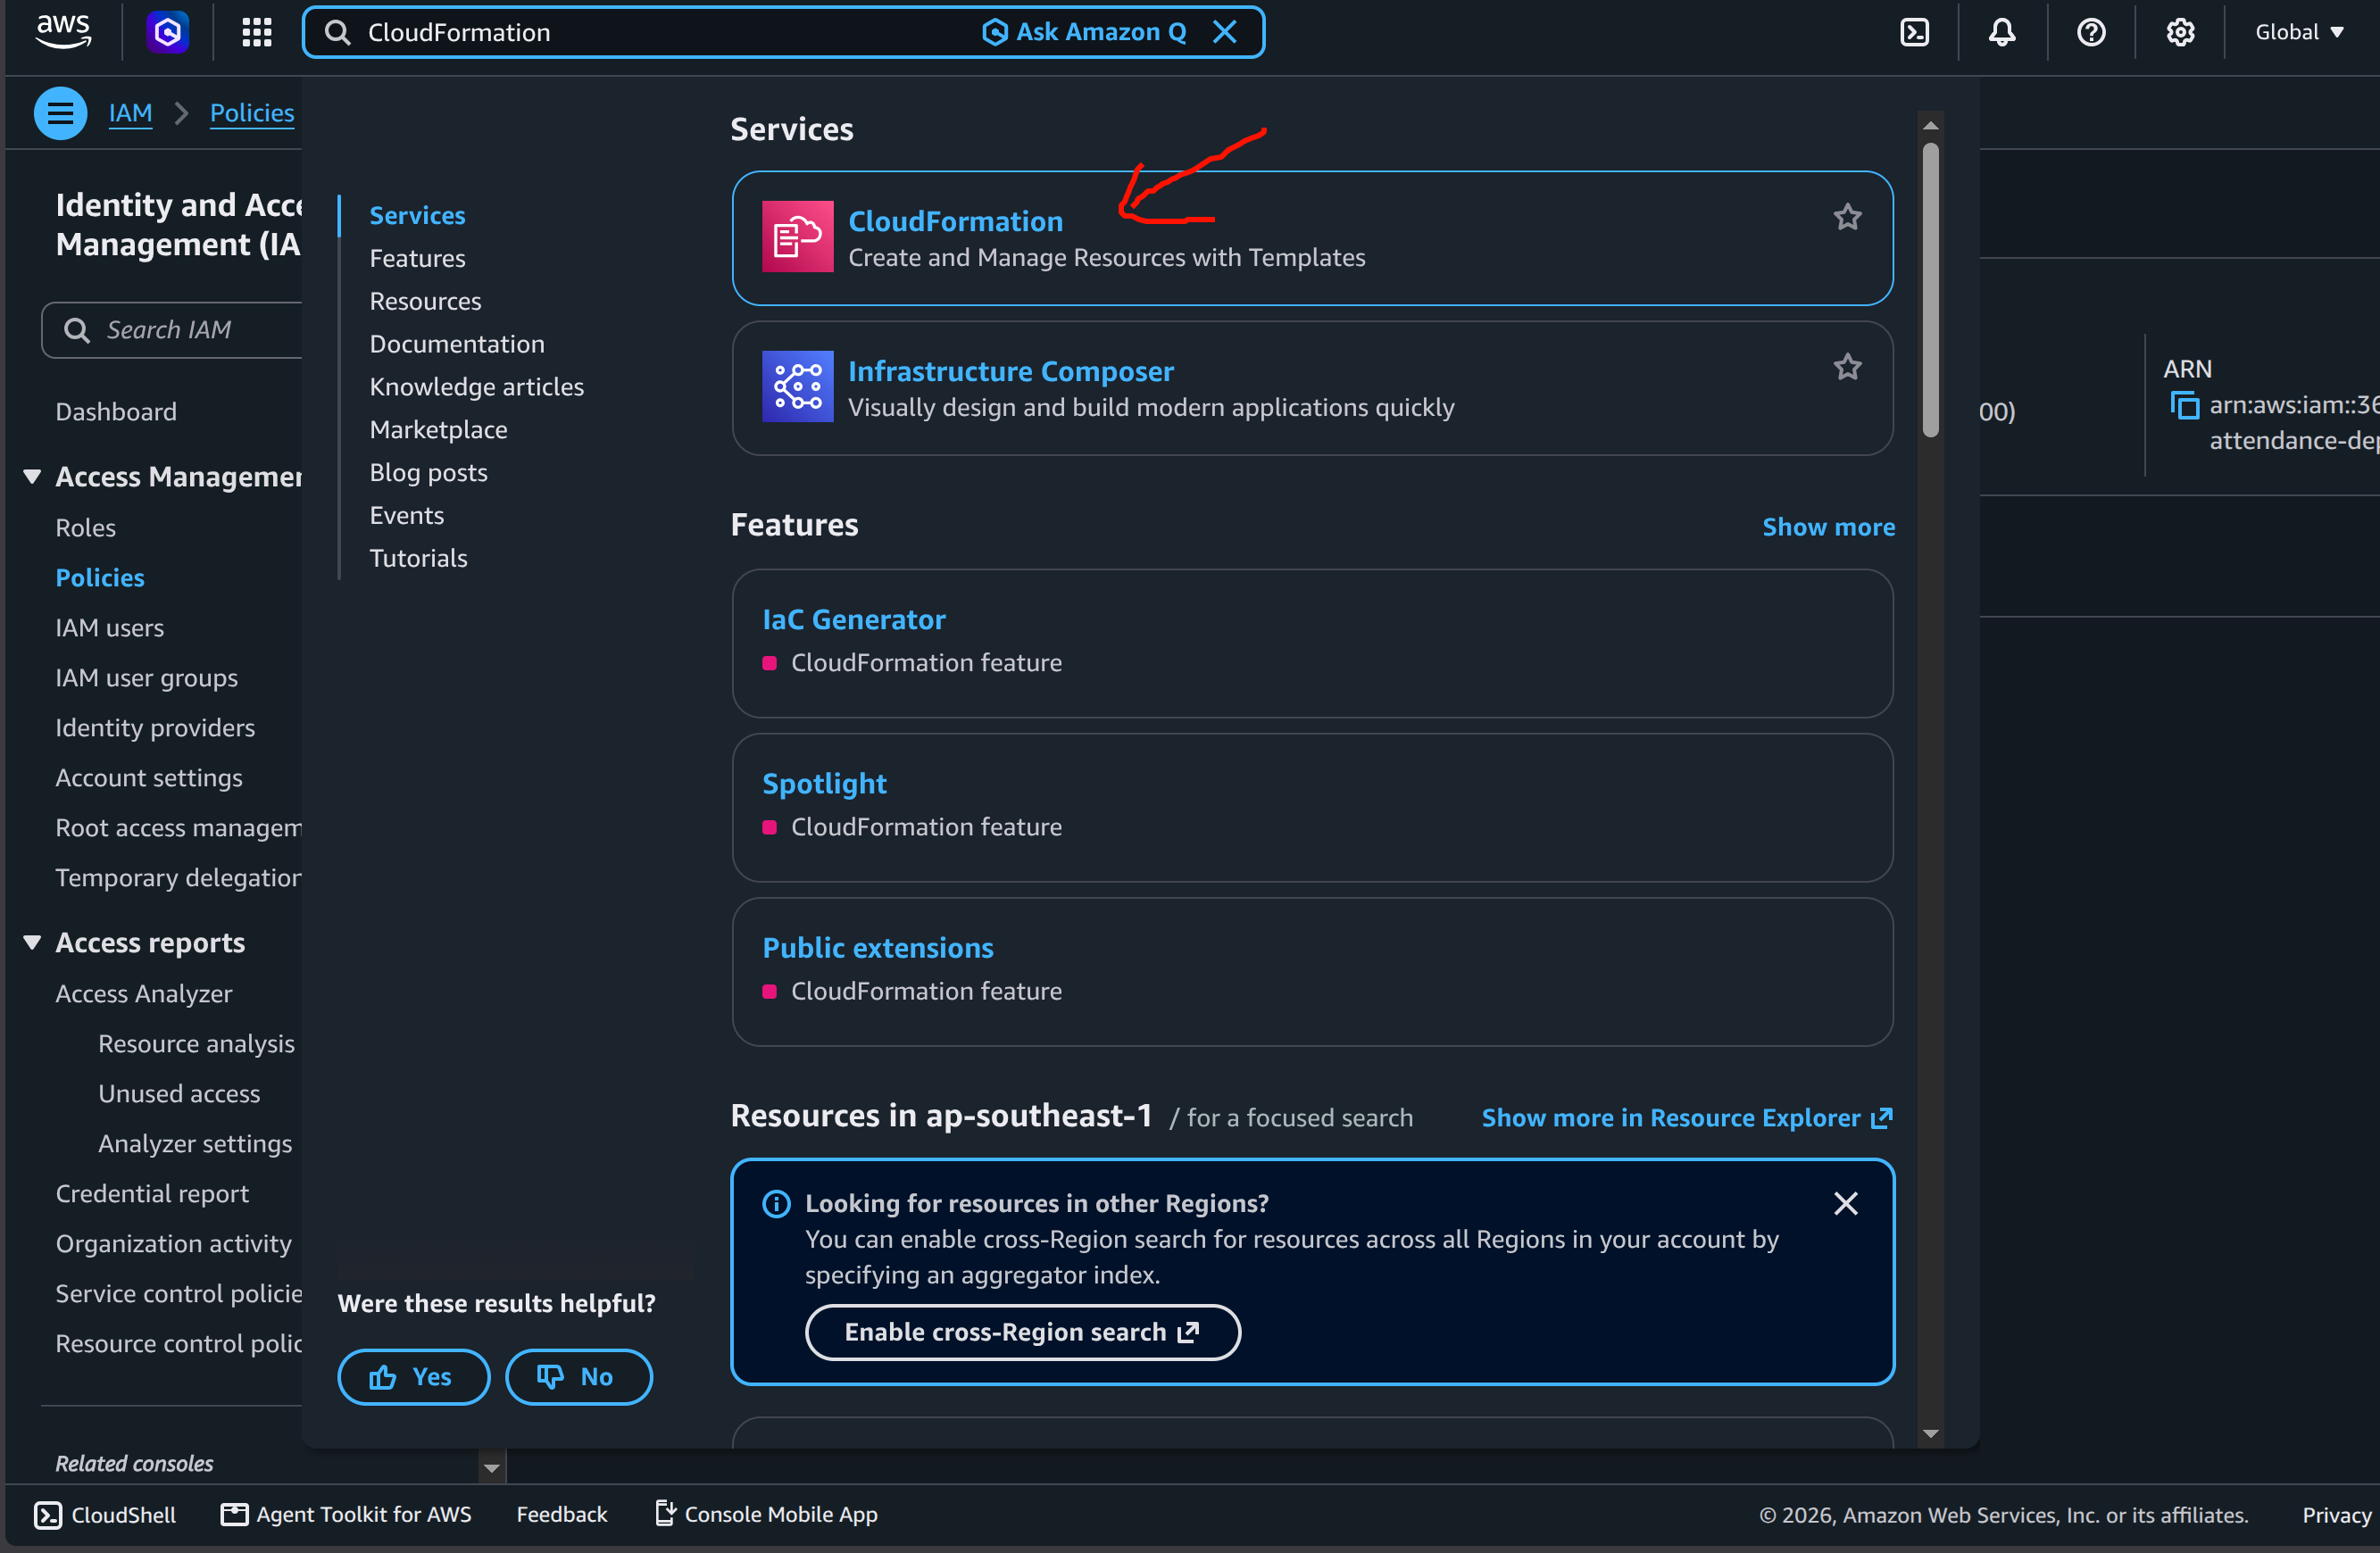Open the Global region dropdown
The width and height of the screenshot is (2380, 1553).
pyautogui.click(x=2299, y=32)
